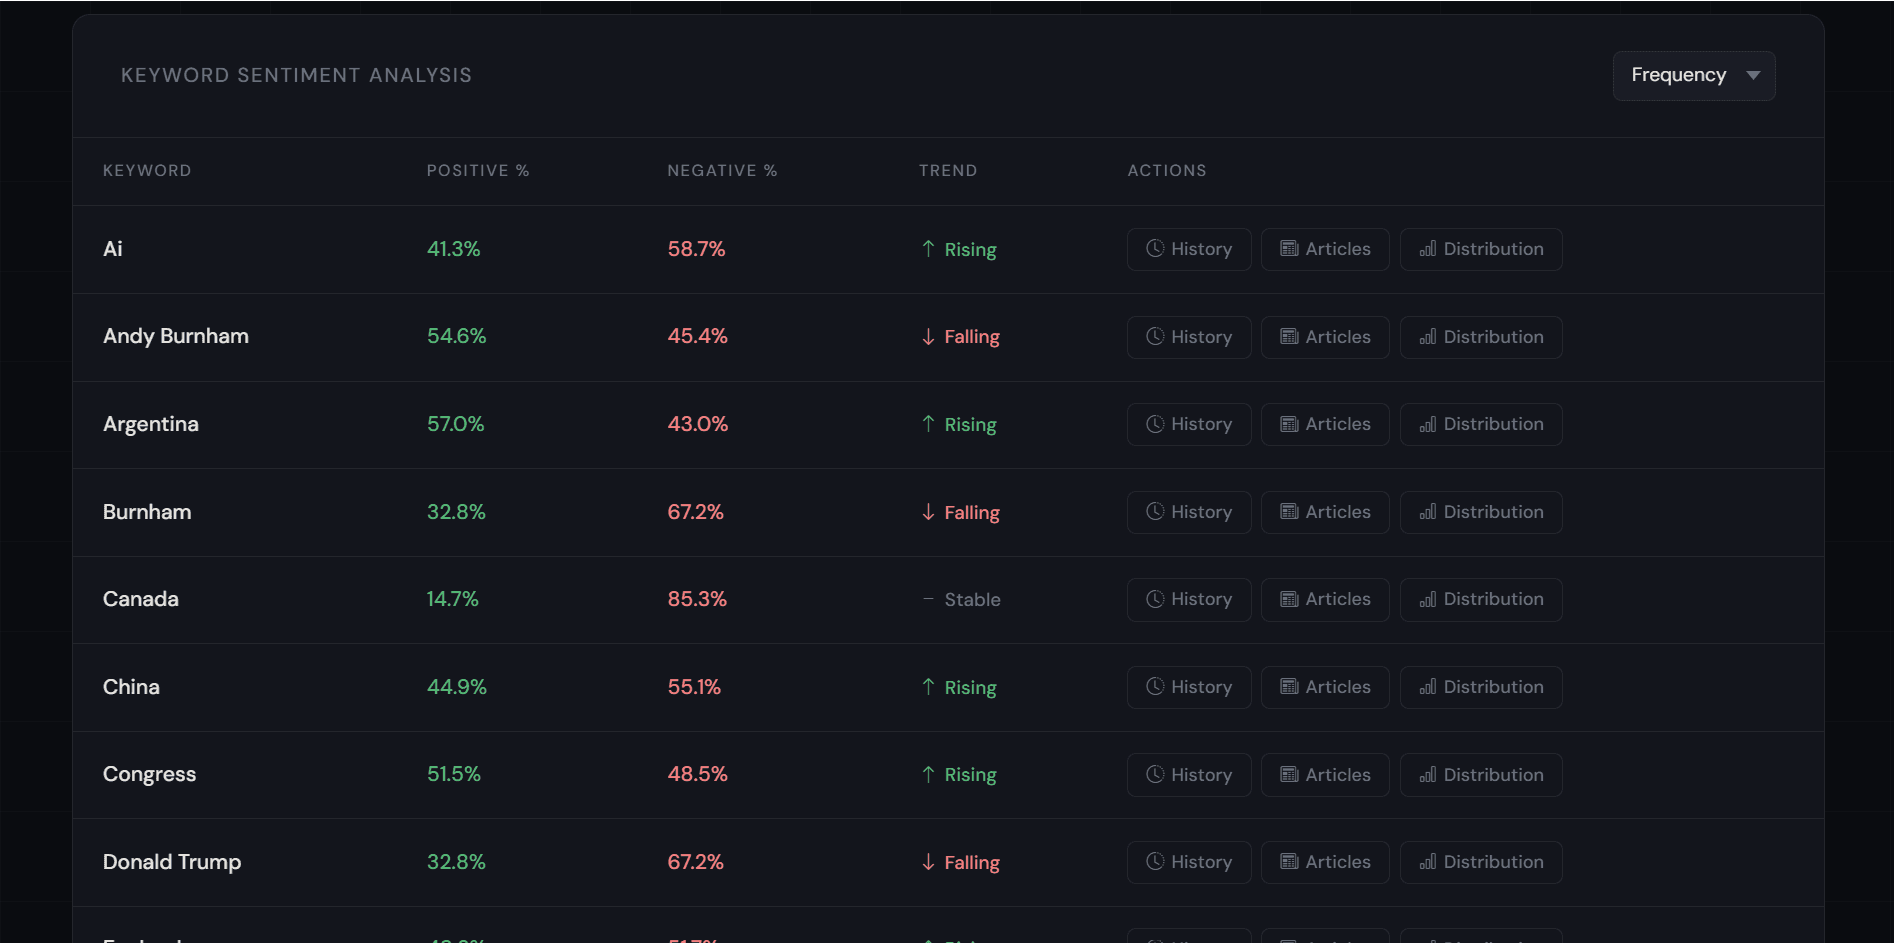The width and height of the screenshot is (1894, 943).
Task: View History for Argentina keyword
Action: click(1189, 424)
